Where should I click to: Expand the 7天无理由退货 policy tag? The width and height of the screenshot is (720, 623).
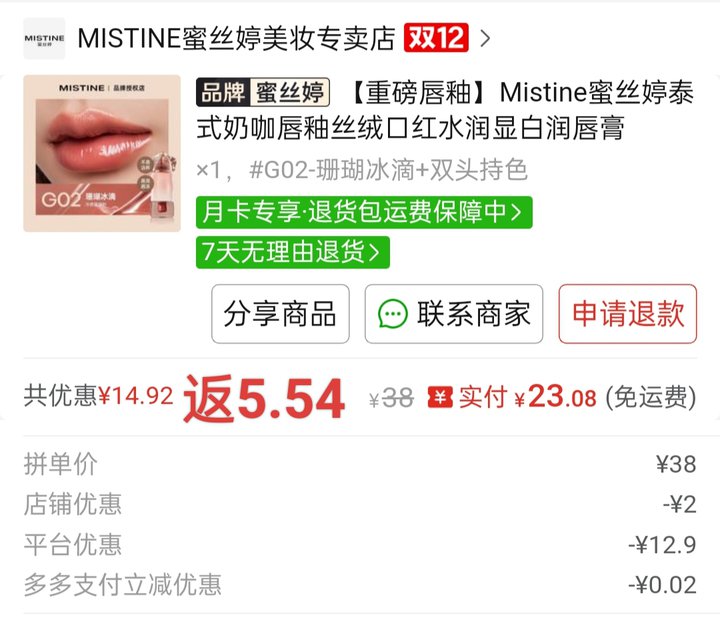[x=292, y=252]
